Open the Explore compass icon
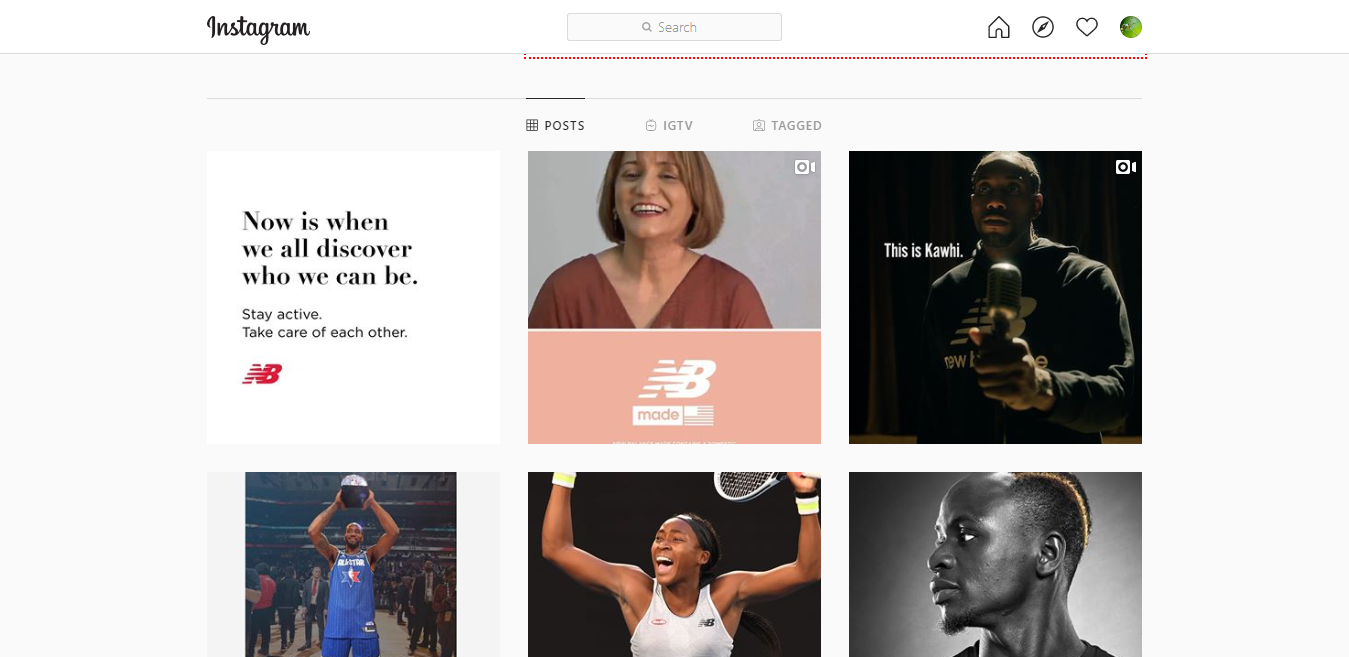The width and height of the screenshot is (1349, 657). (x=1043, y=27)
